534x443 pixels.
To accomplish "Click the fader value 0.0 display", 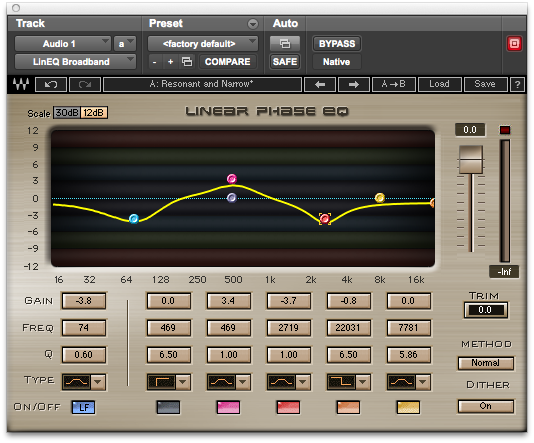I will (470, 130).
